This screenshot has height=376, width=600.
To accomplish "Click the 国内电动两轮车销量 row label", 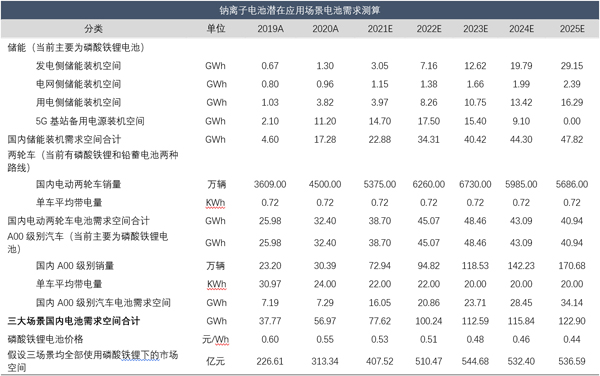I will 78,184.
